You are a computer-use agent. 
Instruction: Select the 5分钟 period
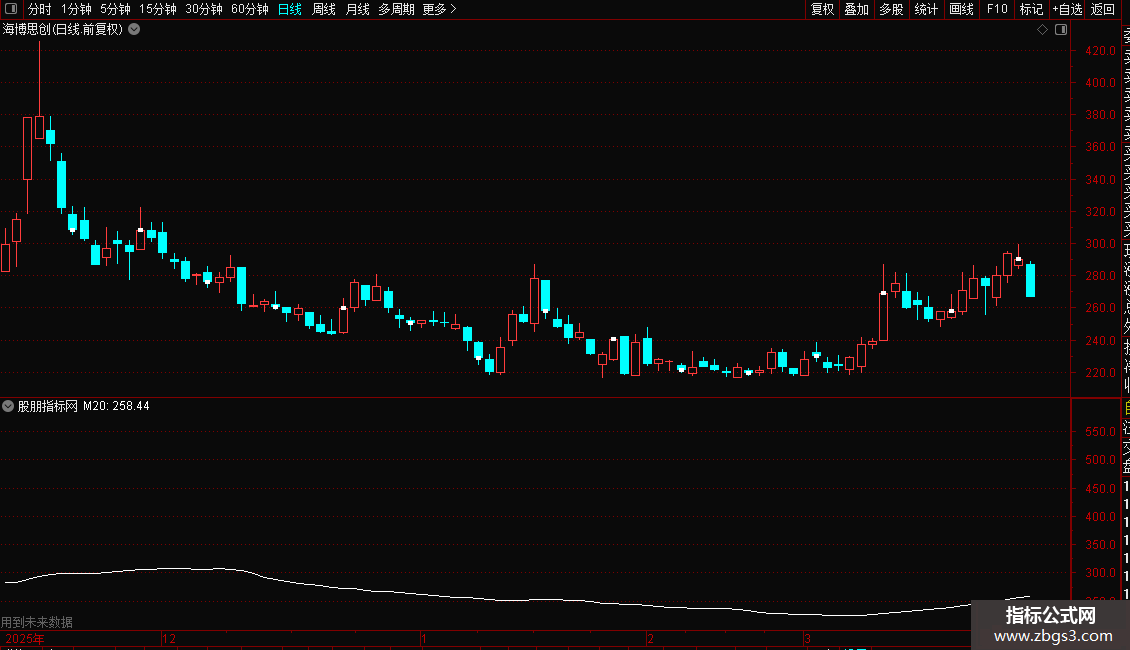[x=115, y=9]
